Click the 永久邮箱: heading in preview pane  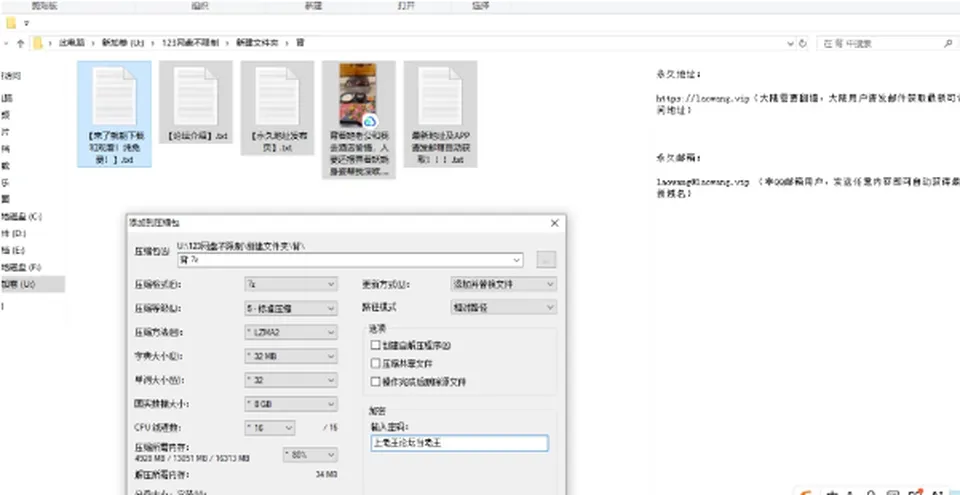click(678, 157)
